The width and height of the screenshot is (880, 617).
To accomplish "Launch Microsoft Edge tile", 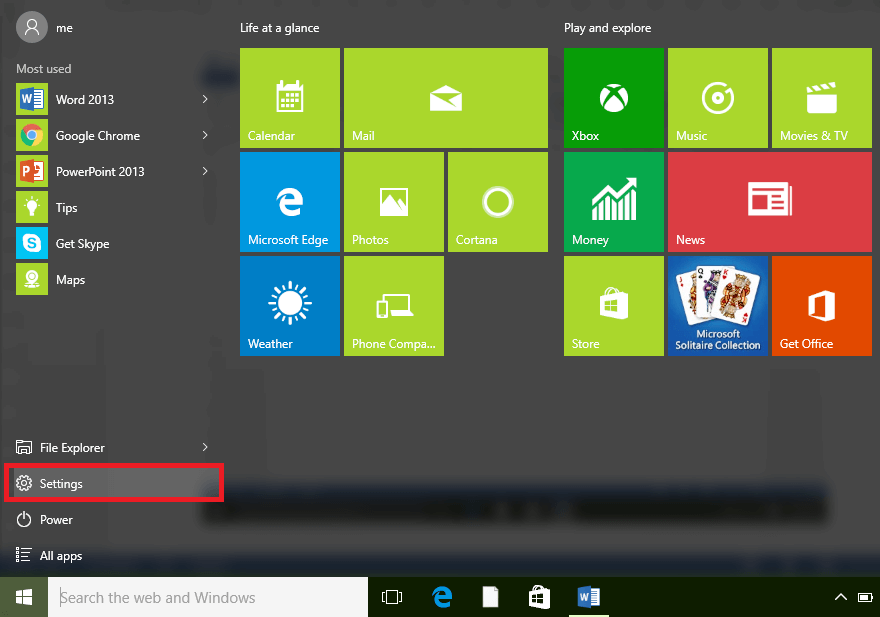I will click(289, 201).
